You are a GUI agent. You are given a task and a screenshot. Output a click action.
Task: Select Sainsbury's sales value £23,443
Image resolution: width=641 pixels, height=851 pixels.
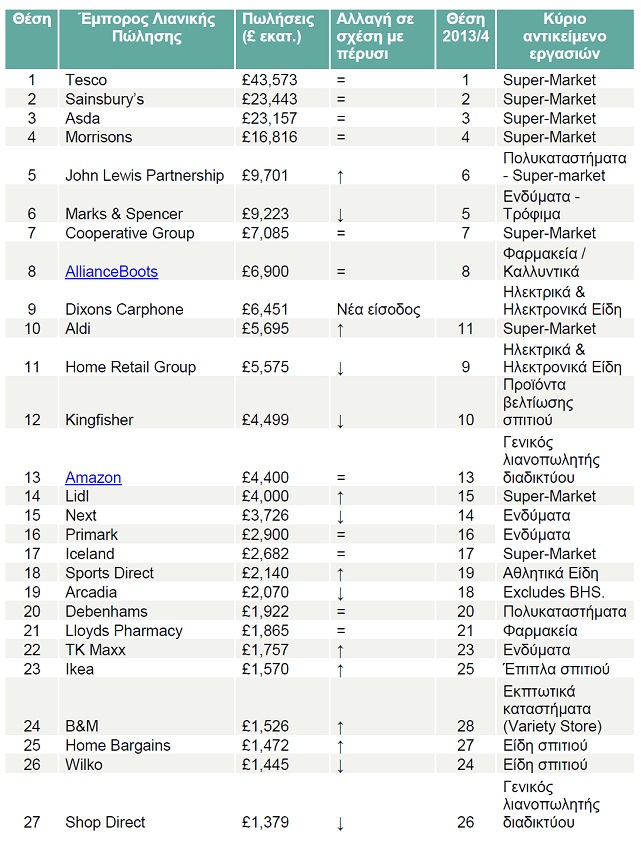(269, 99)
